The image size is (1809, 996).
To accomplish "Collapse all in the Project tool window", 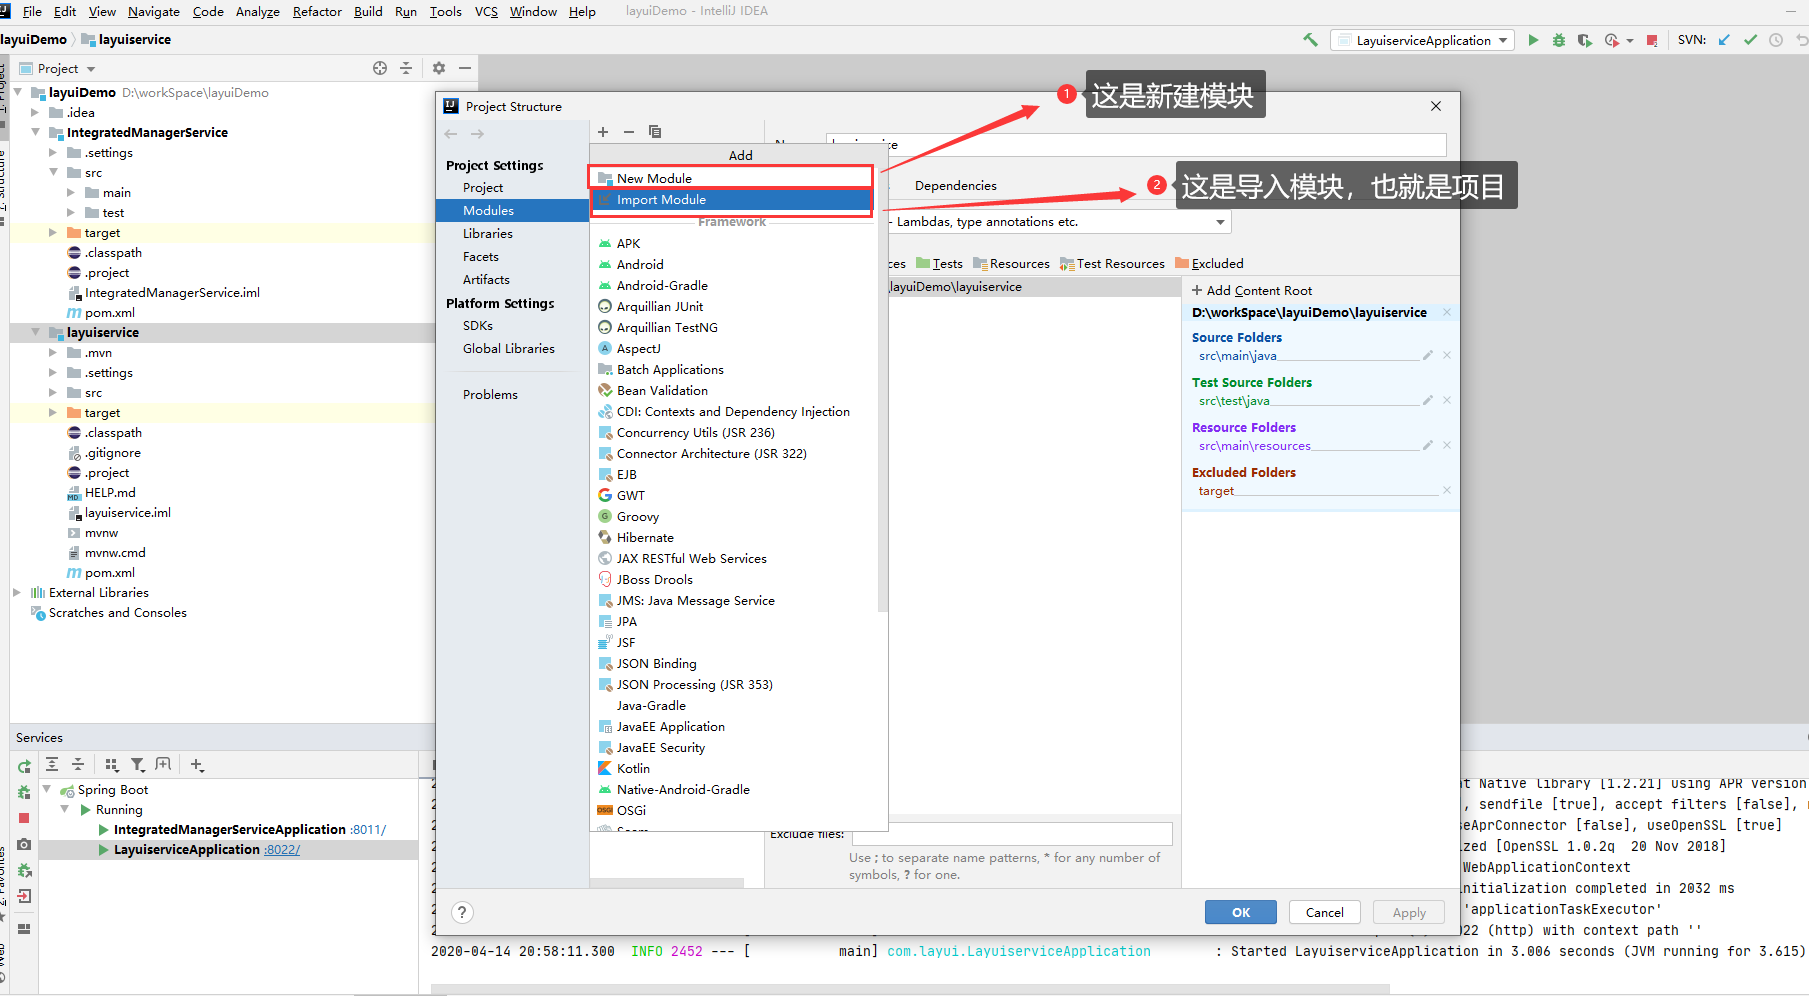I will [x=406, y=68].
